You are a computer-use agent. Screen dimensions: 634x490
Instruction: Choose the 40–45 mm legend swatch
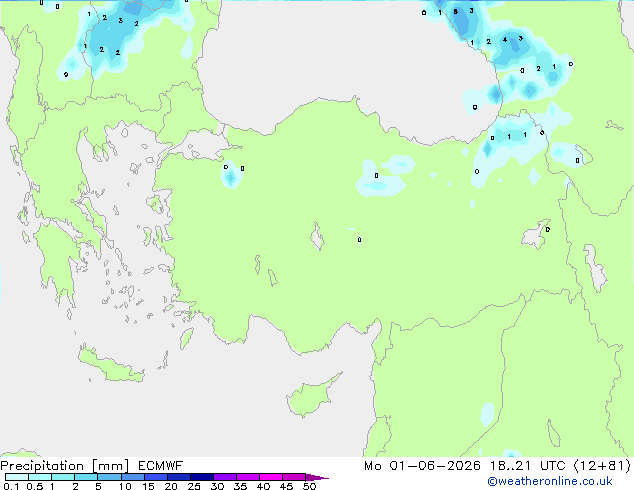271,477
